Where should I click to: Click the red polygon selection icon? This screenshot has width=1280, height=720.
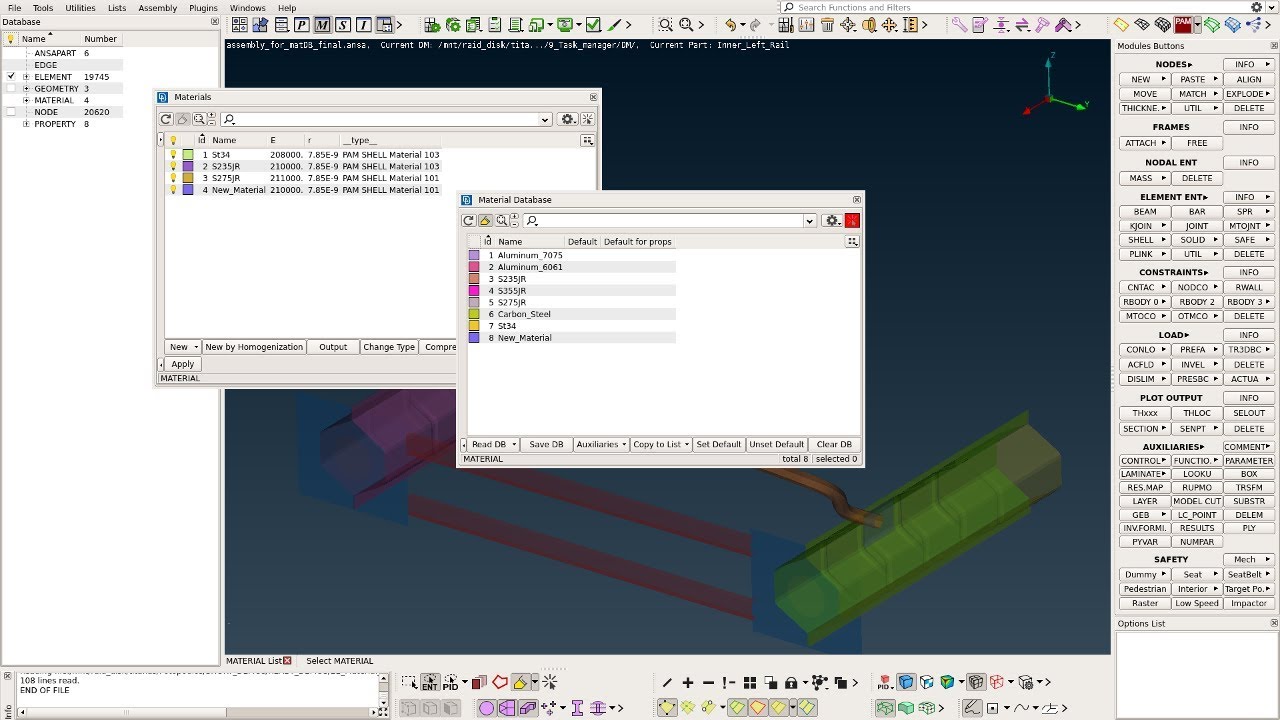[x=500, y=683]
